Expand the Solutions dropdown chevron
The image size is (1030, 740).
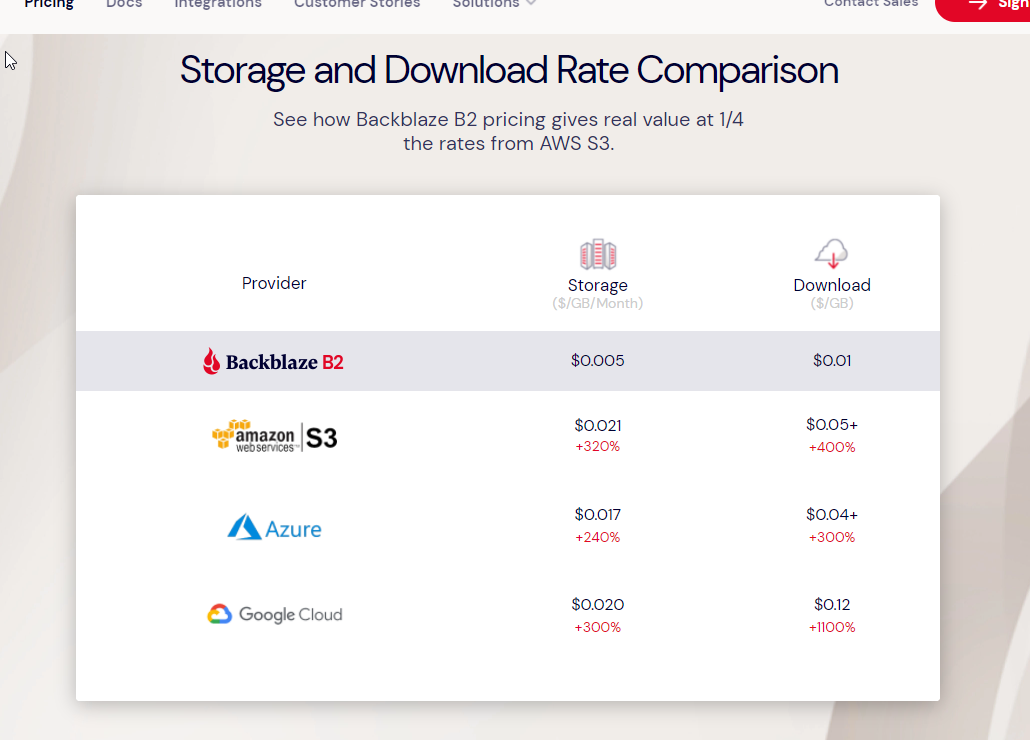pyautogui.click(x=531, y=3)
